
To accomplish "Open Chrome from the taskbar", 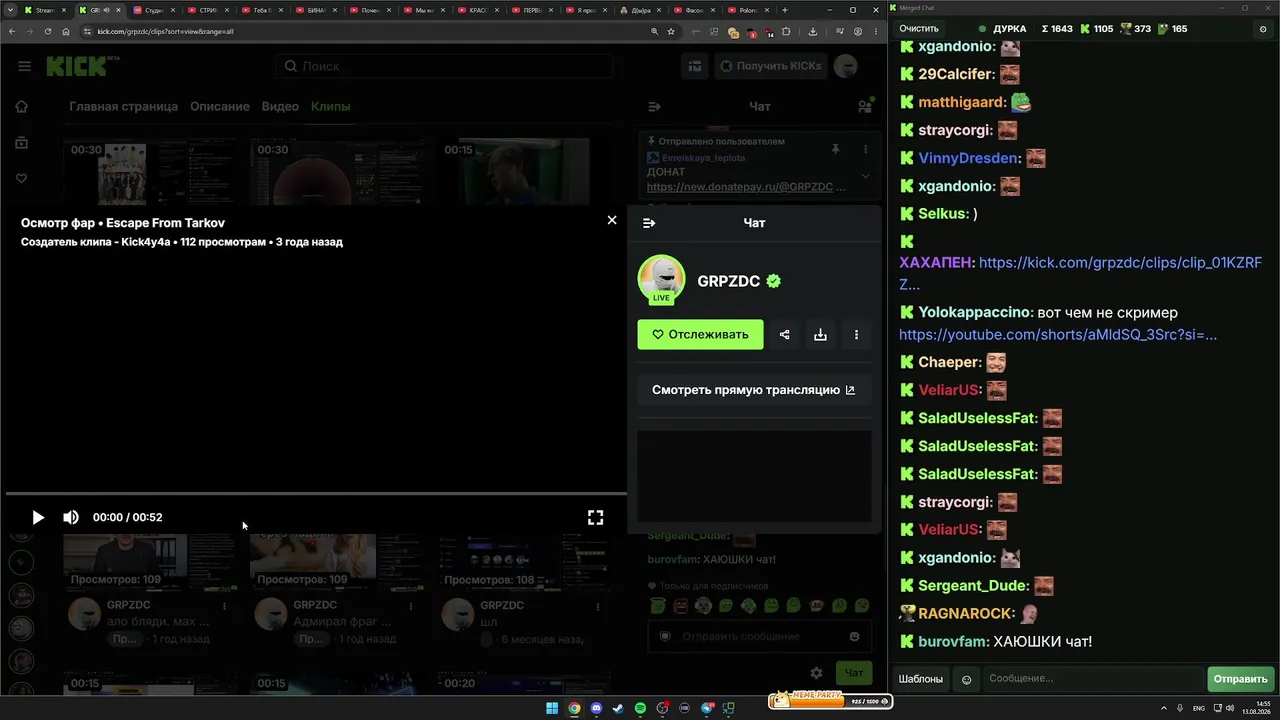I will tap(574, 708).
